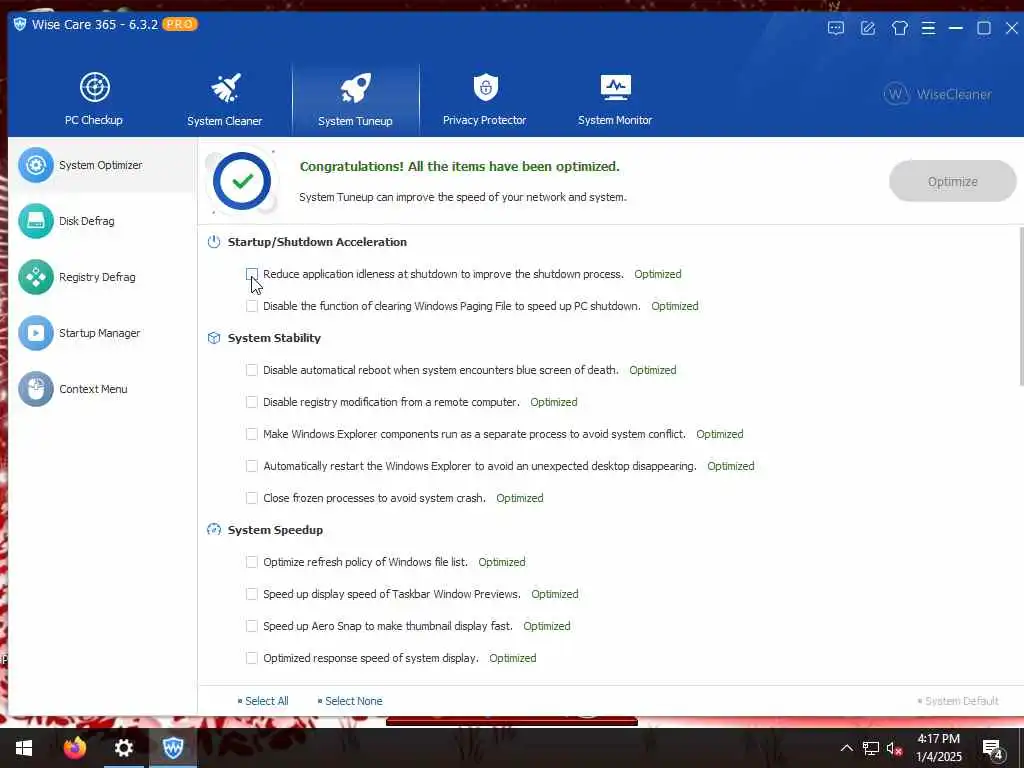Select Context Menu in the sidebar
This screenshot has width=1024, height=768.
coord(103,389)
